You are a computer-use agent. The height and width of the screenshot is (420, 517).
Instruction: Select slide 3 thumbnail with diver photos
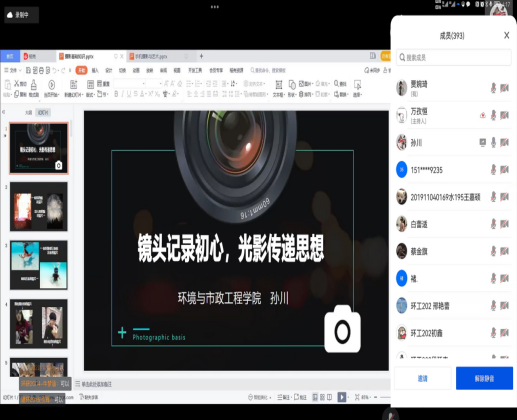[x=39, y=265]
